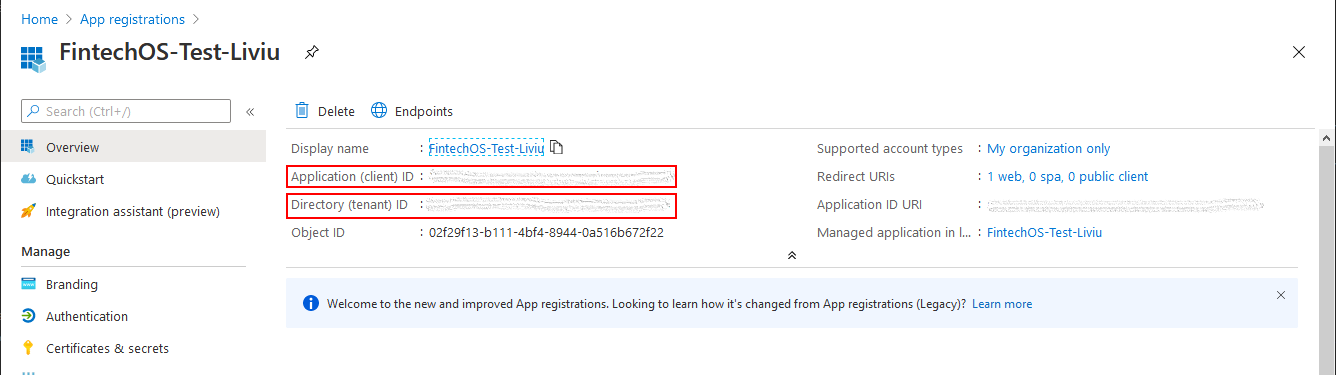1336x375 pixels.
Task: Open Quickstart cloud icon in sidebar
Action: pyautogui.click(x=28, y=179)
